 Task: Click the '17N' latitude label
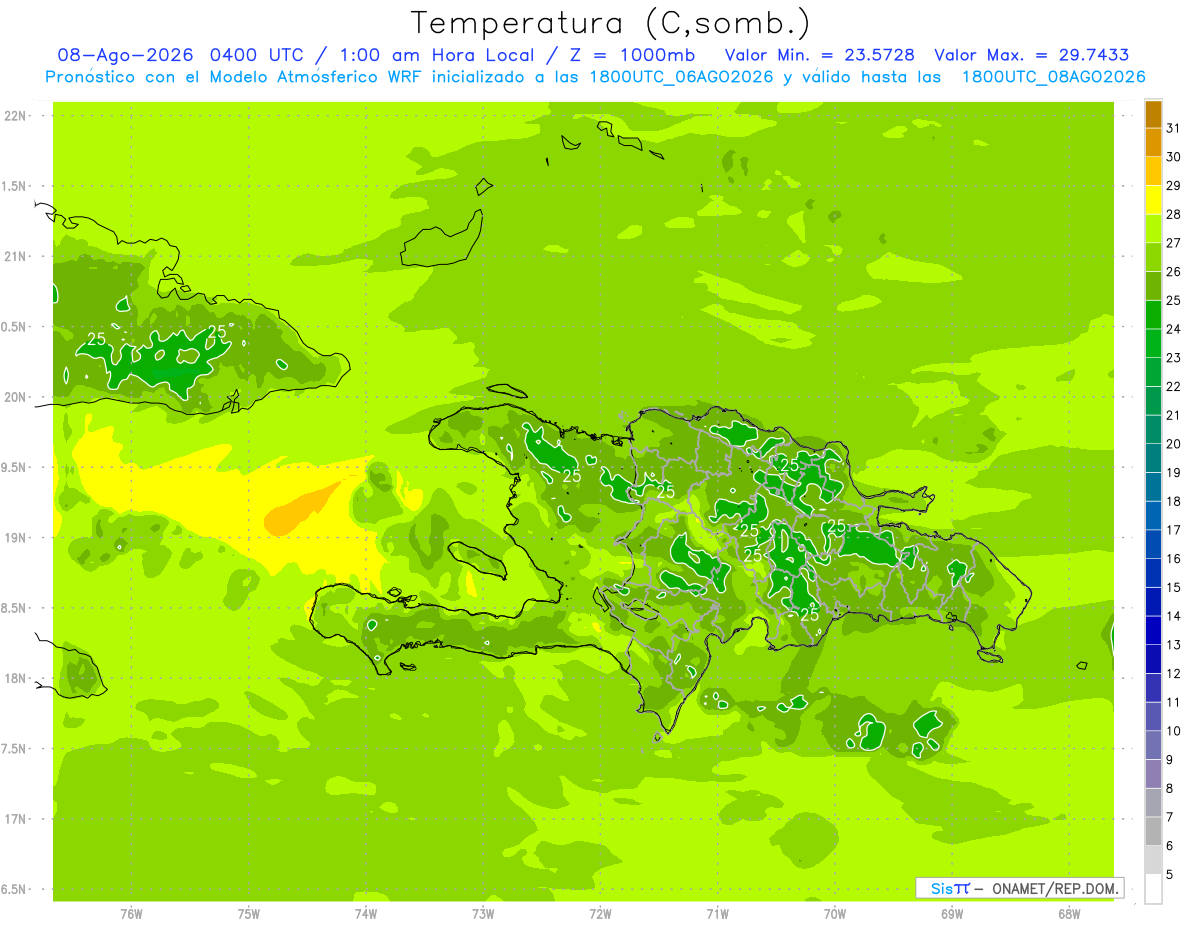click(15, 819)
